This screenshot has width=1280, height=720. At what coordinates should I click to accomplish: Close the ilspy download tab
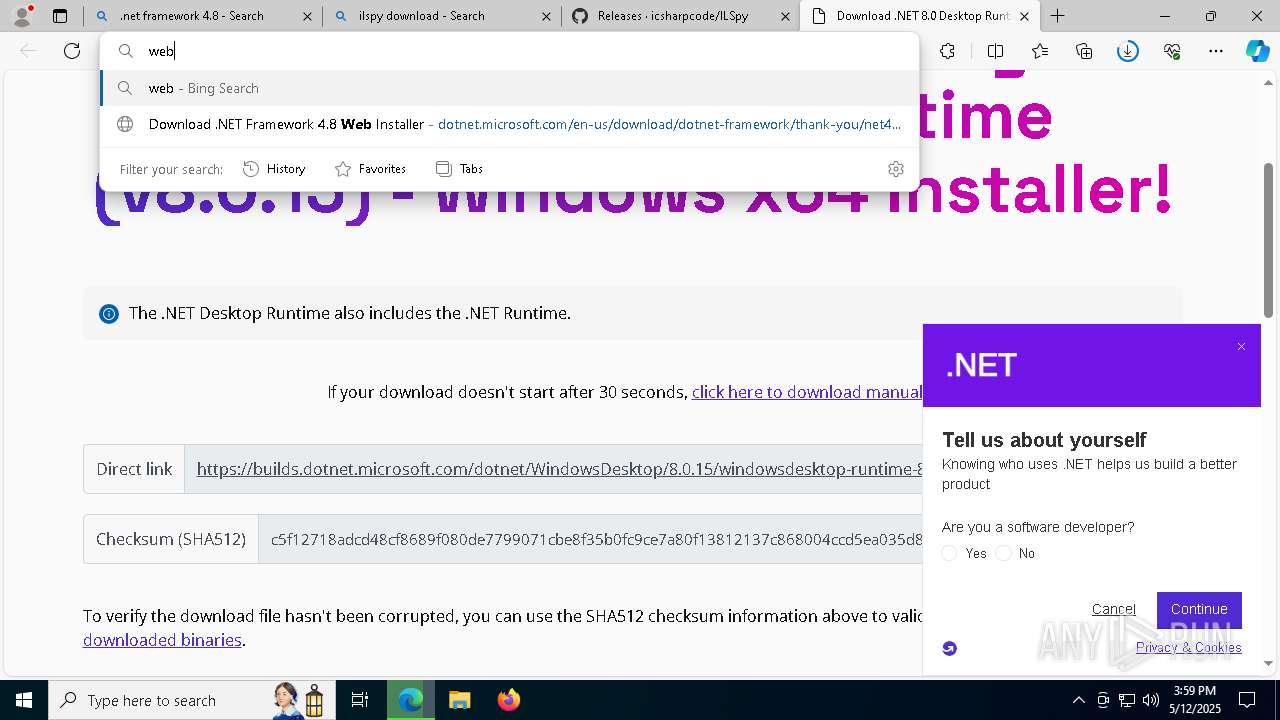click(546, 16)
